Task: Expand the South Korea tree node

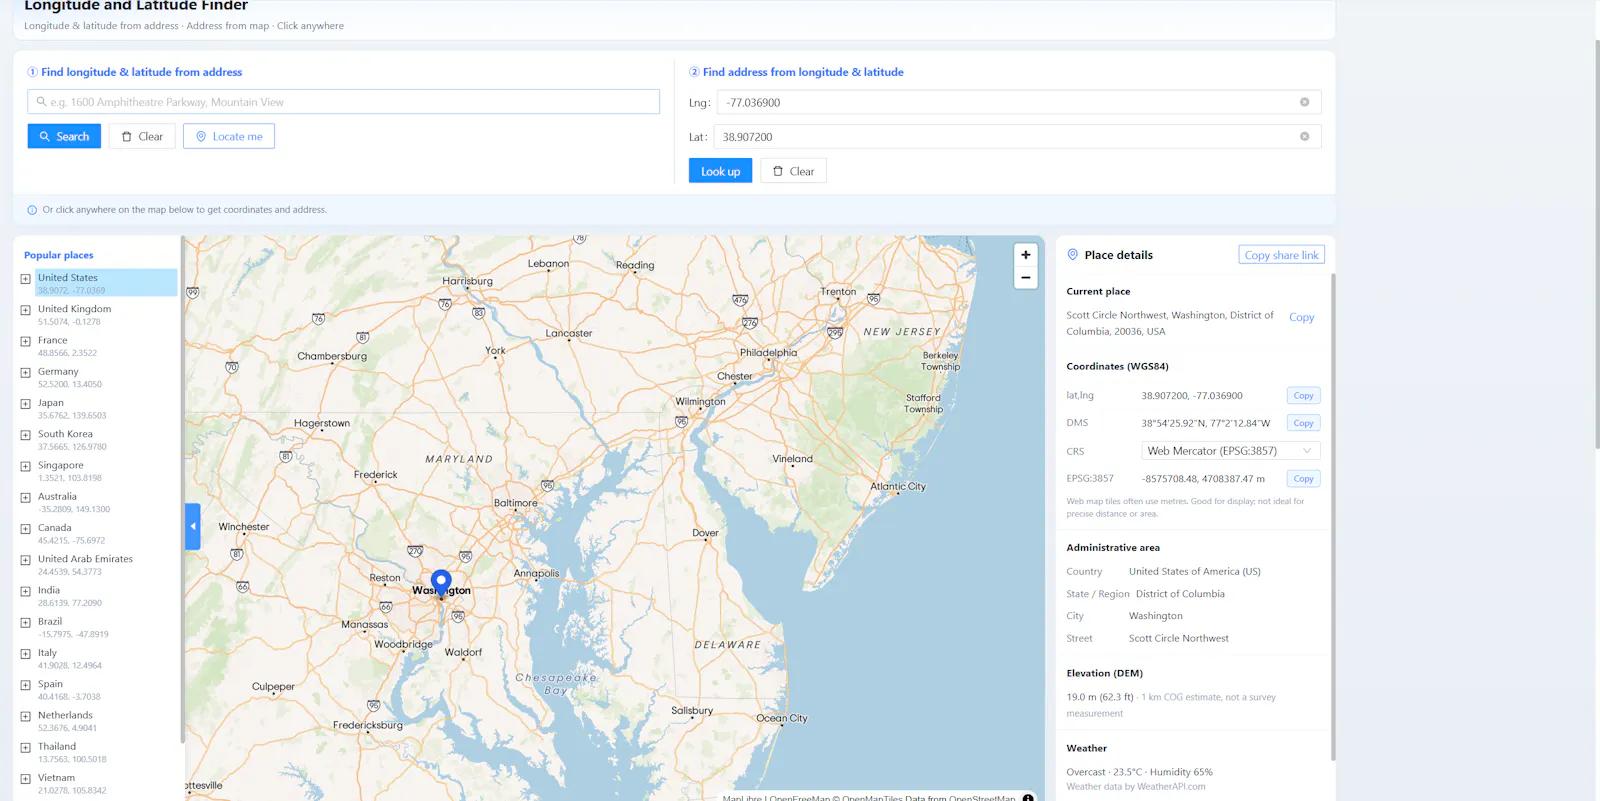Action: click(26, 435)
